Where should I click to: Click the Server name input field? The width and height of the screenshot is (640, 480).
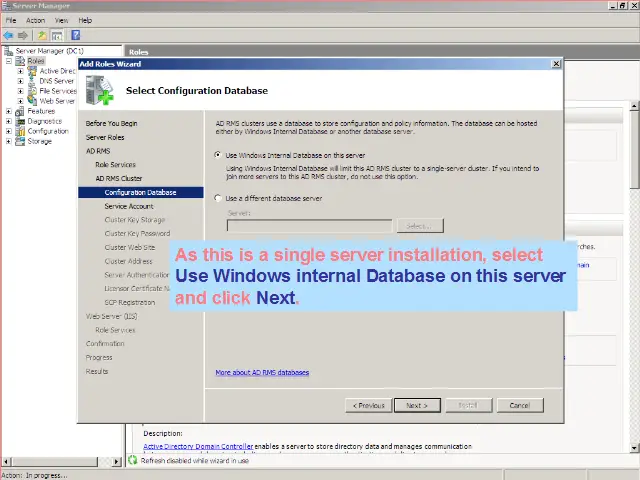tap(309, 226)
